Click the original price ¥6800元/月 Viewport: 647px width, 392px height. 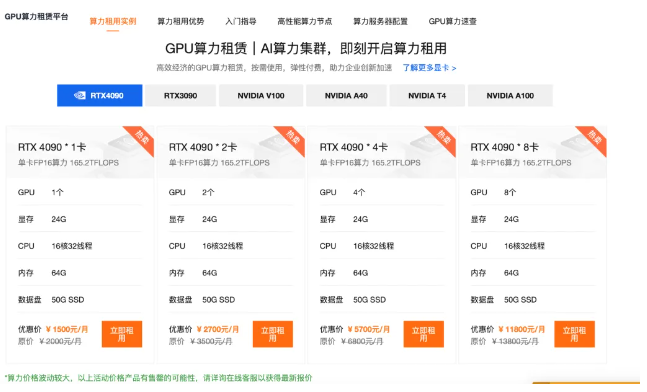pyautogui.click(x=362, y=341)
